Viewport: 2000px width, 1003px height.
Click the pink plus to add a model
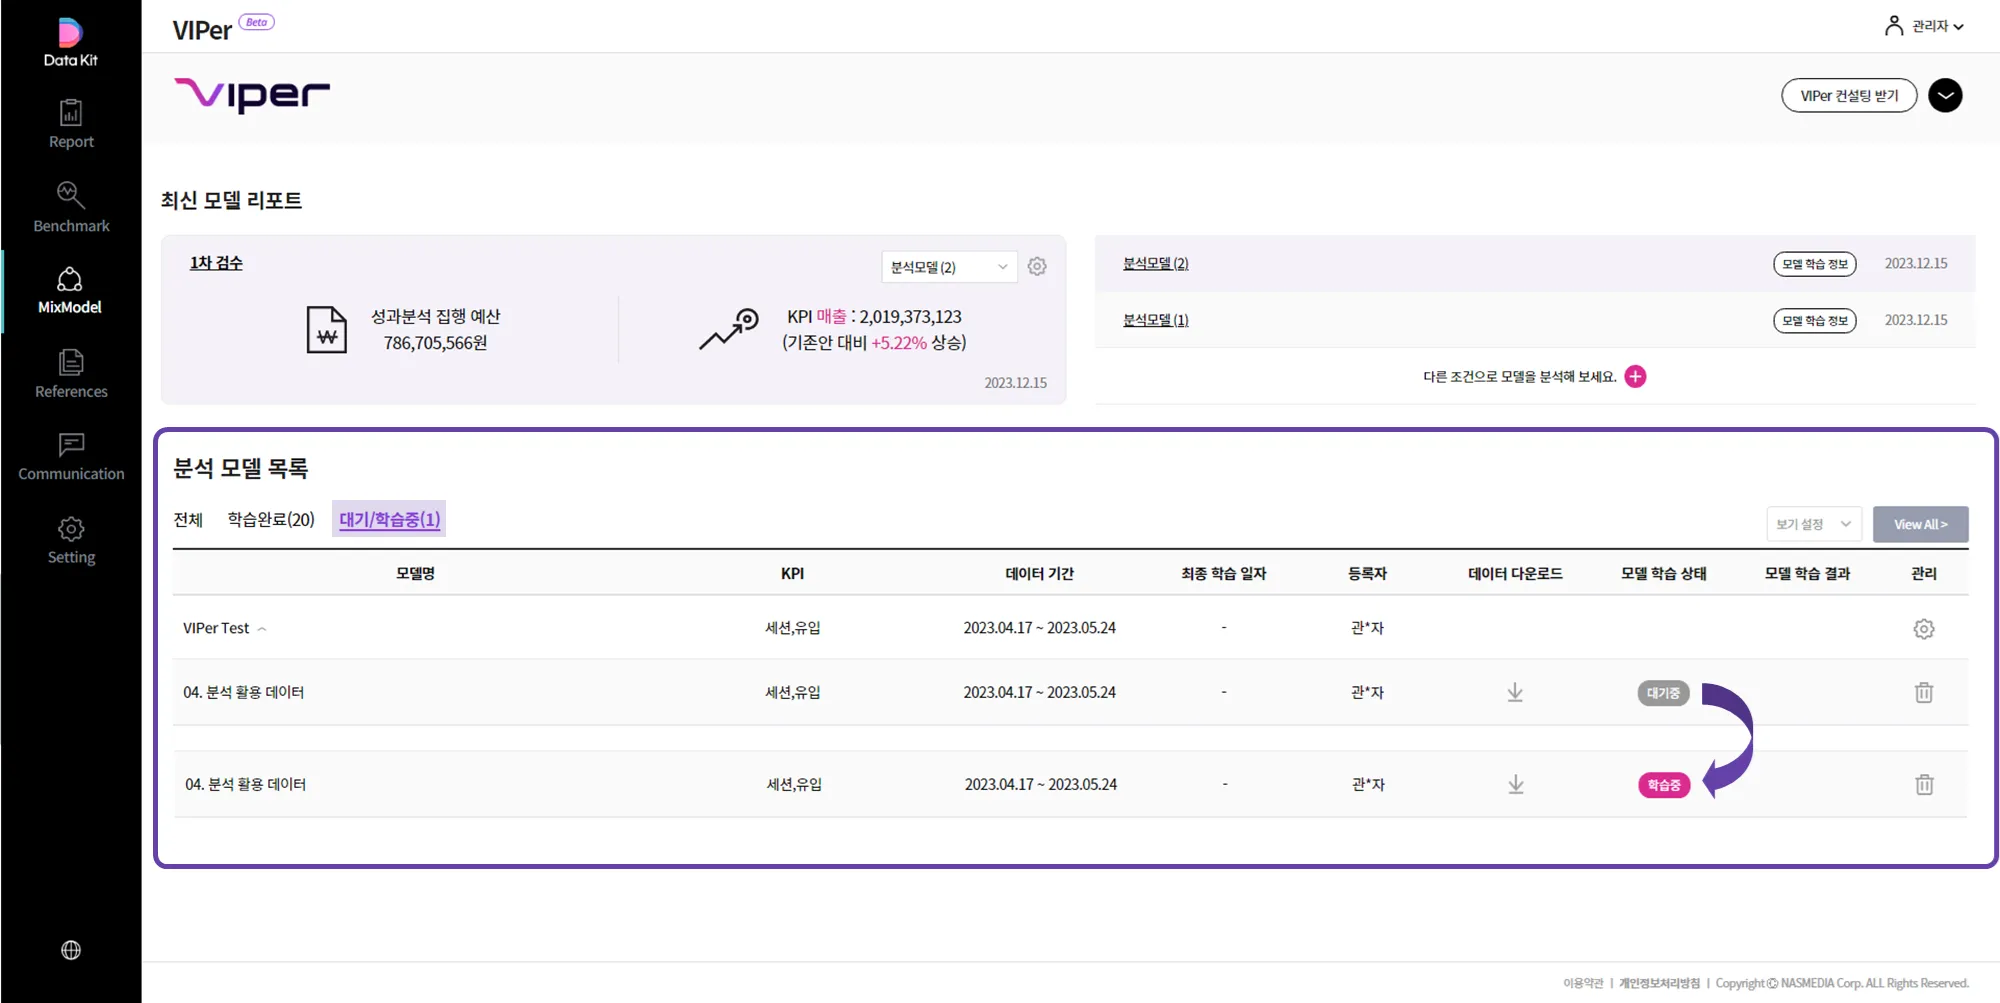point(1635,376)
